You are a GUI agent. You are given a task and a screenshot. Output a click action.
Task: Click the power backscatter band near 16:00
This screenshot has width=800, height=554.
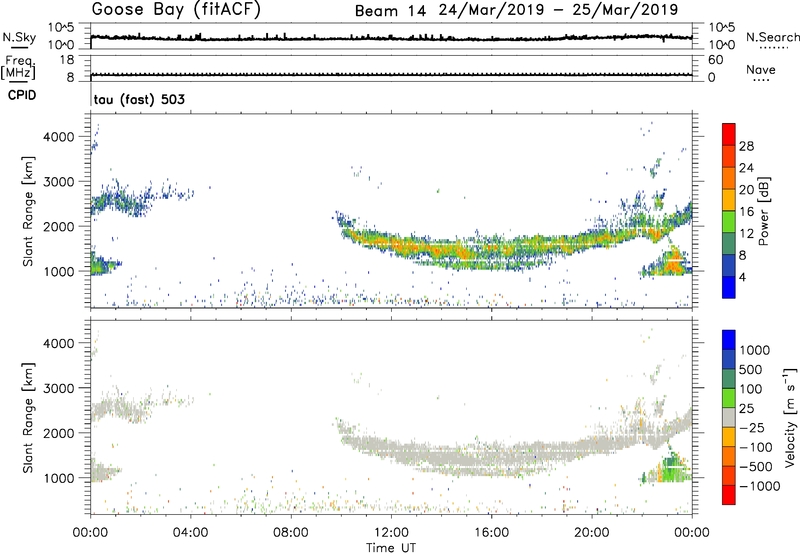pos(491,250)
